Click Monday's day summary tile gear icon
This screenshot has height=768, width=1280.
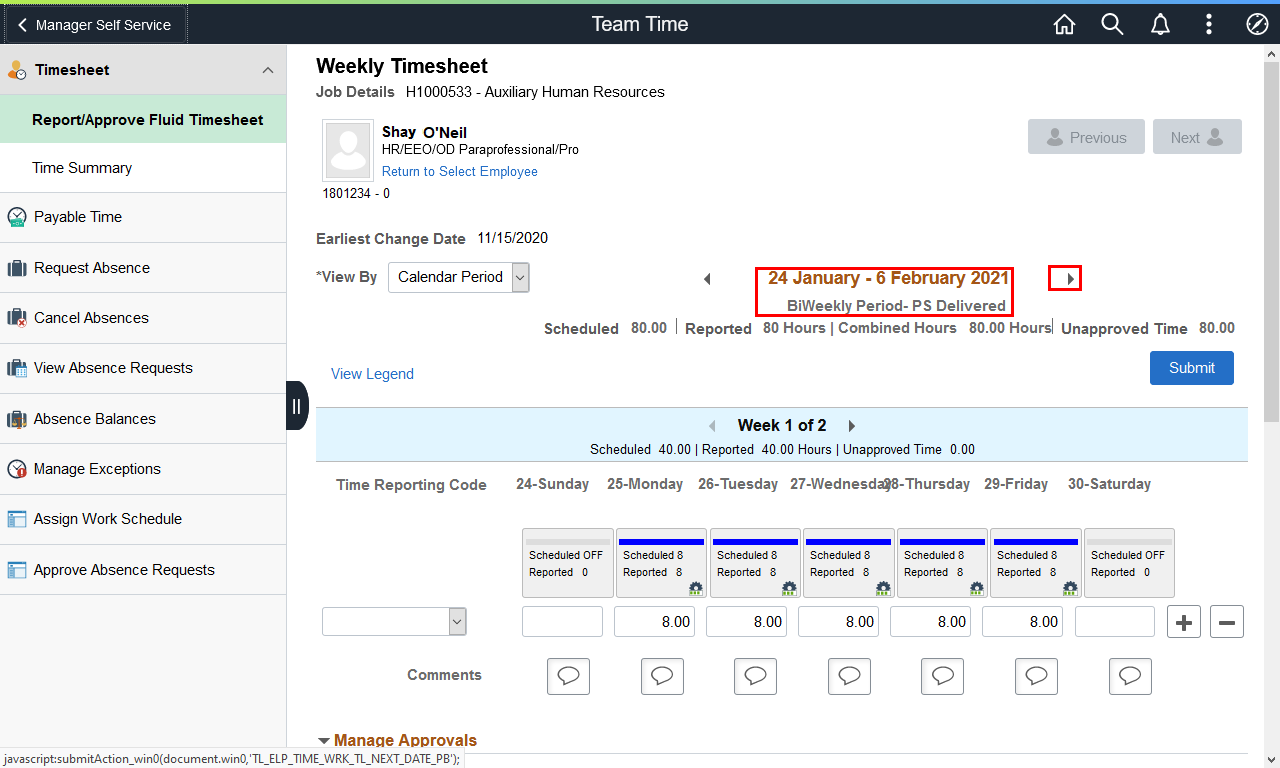click(696, 588)
